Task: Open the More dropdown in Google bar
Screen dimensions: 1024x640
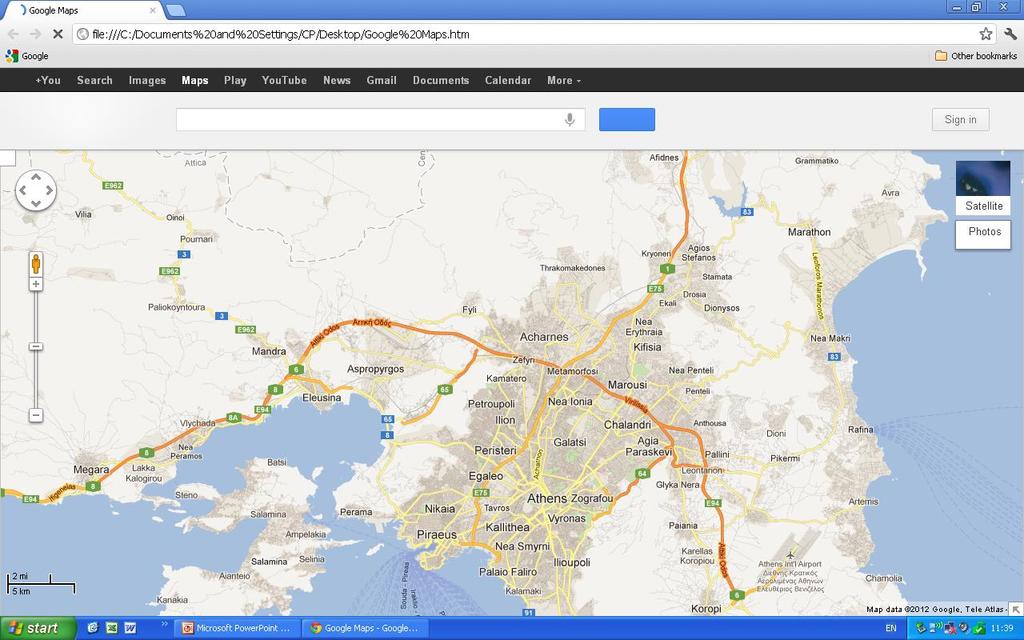Action: point(564,80)
